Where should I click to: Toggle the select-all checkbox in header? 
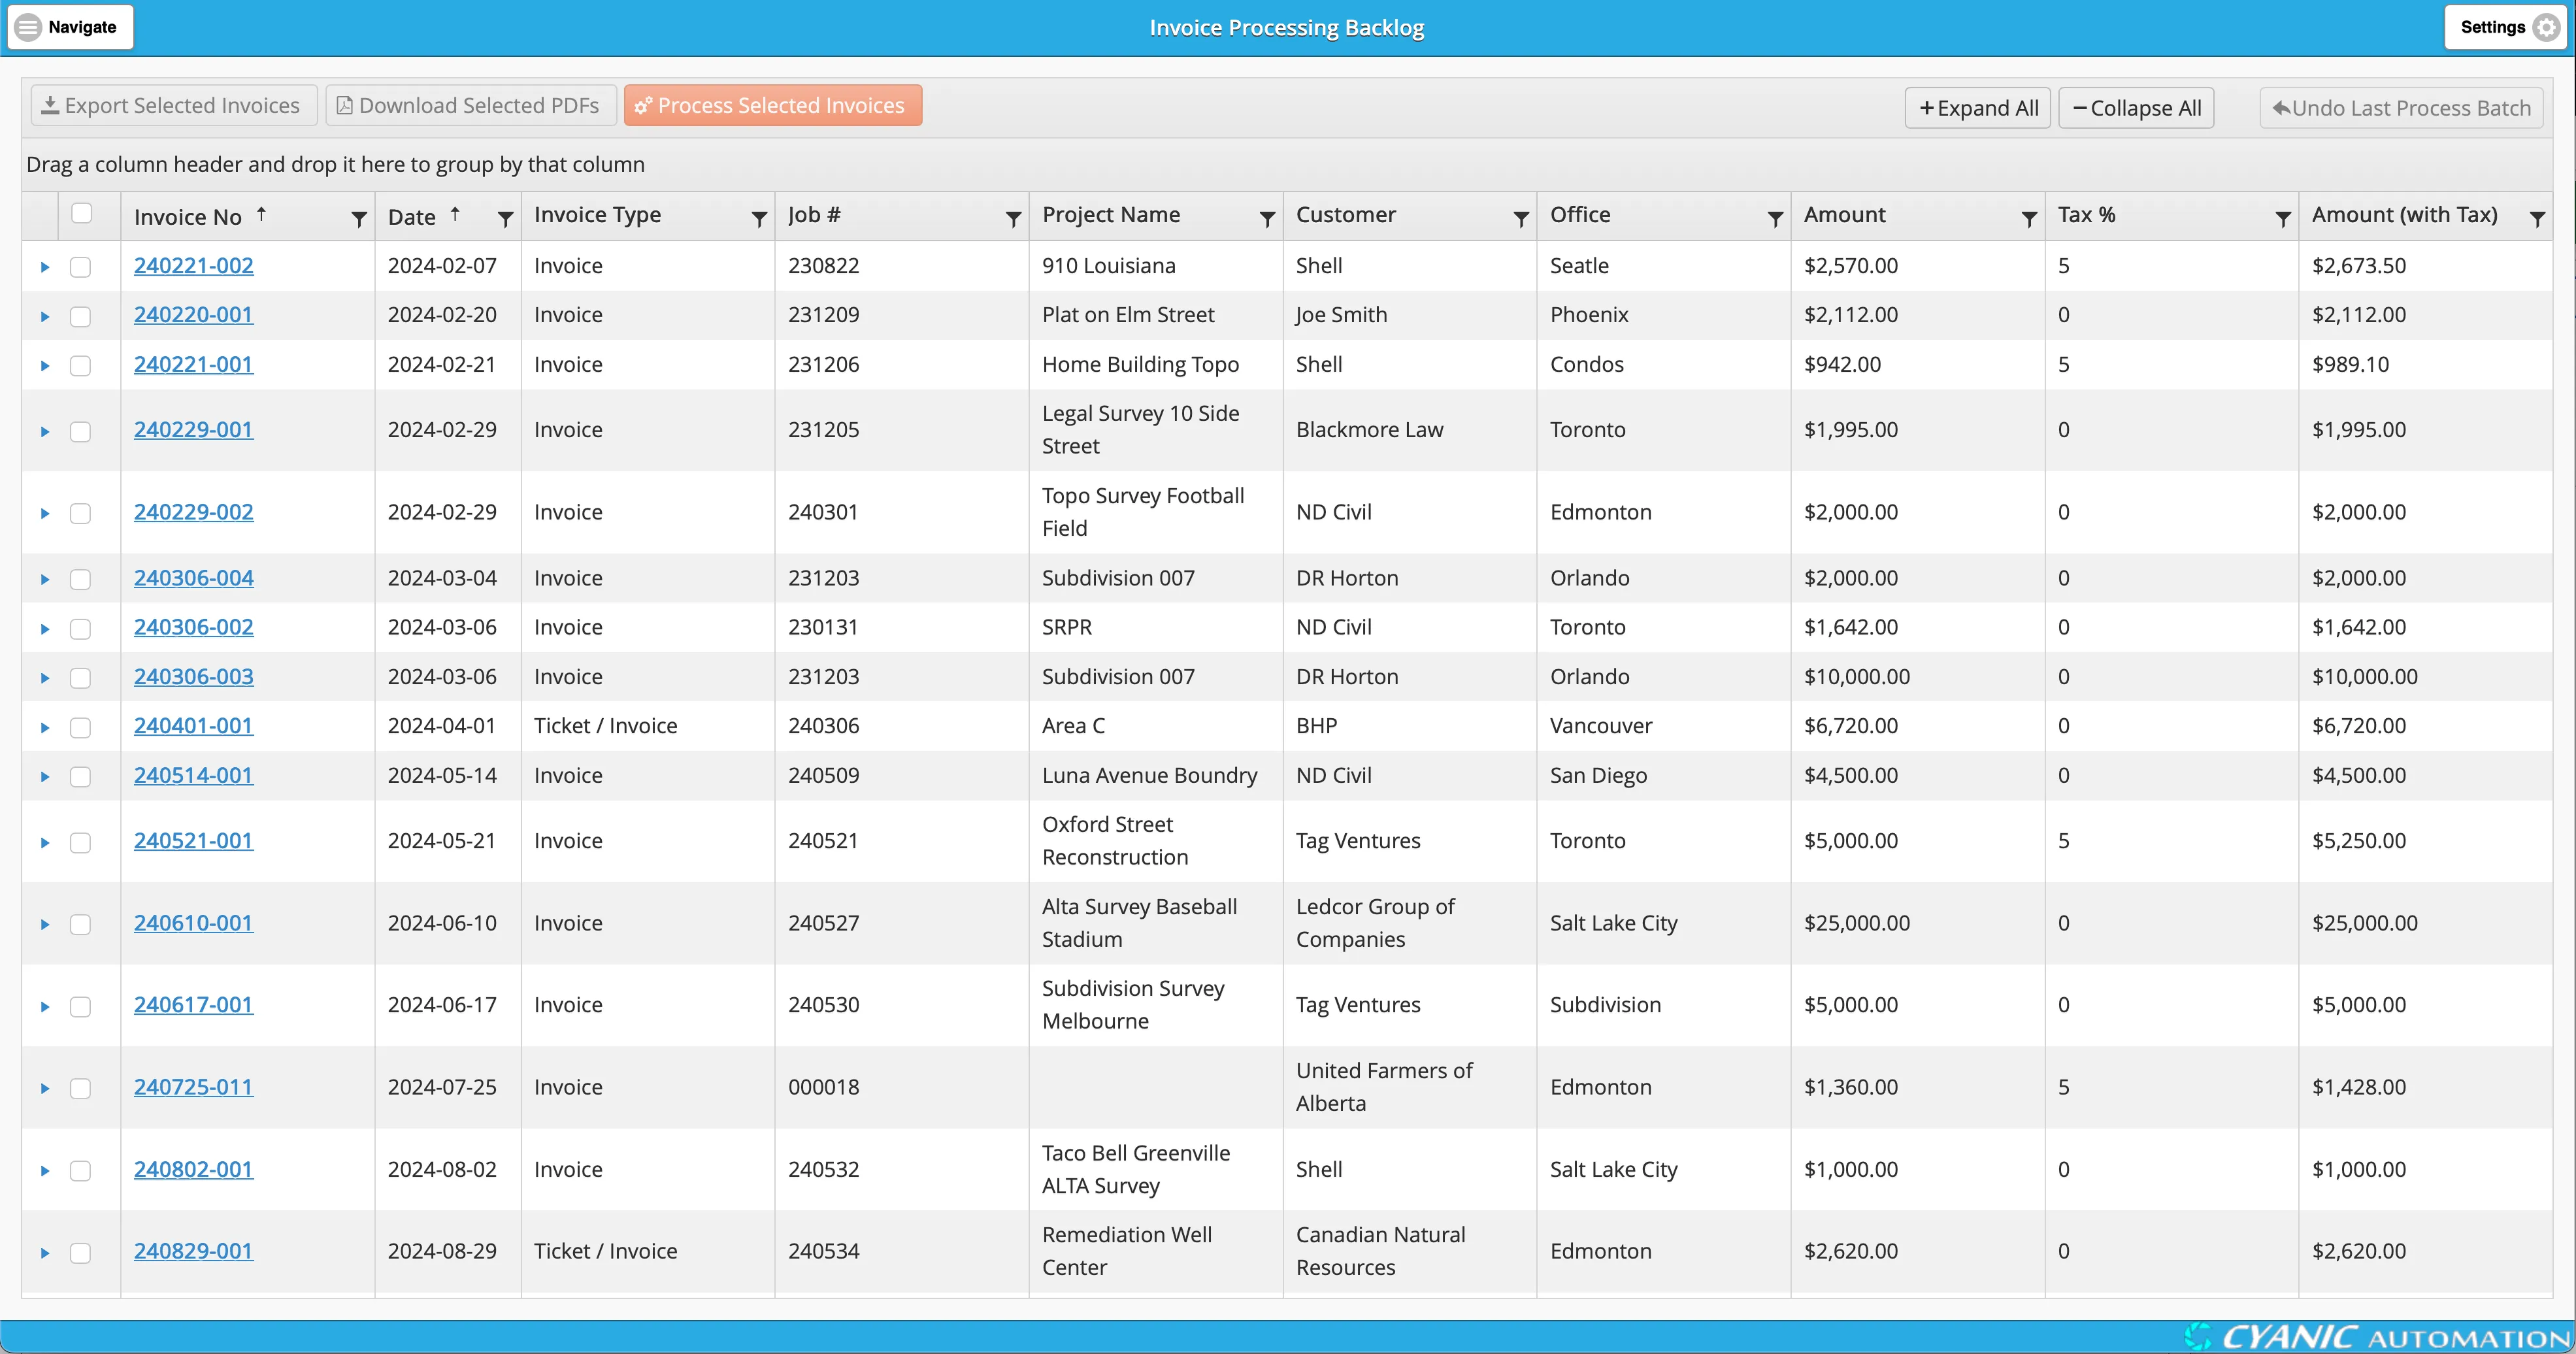coord(83,213)
